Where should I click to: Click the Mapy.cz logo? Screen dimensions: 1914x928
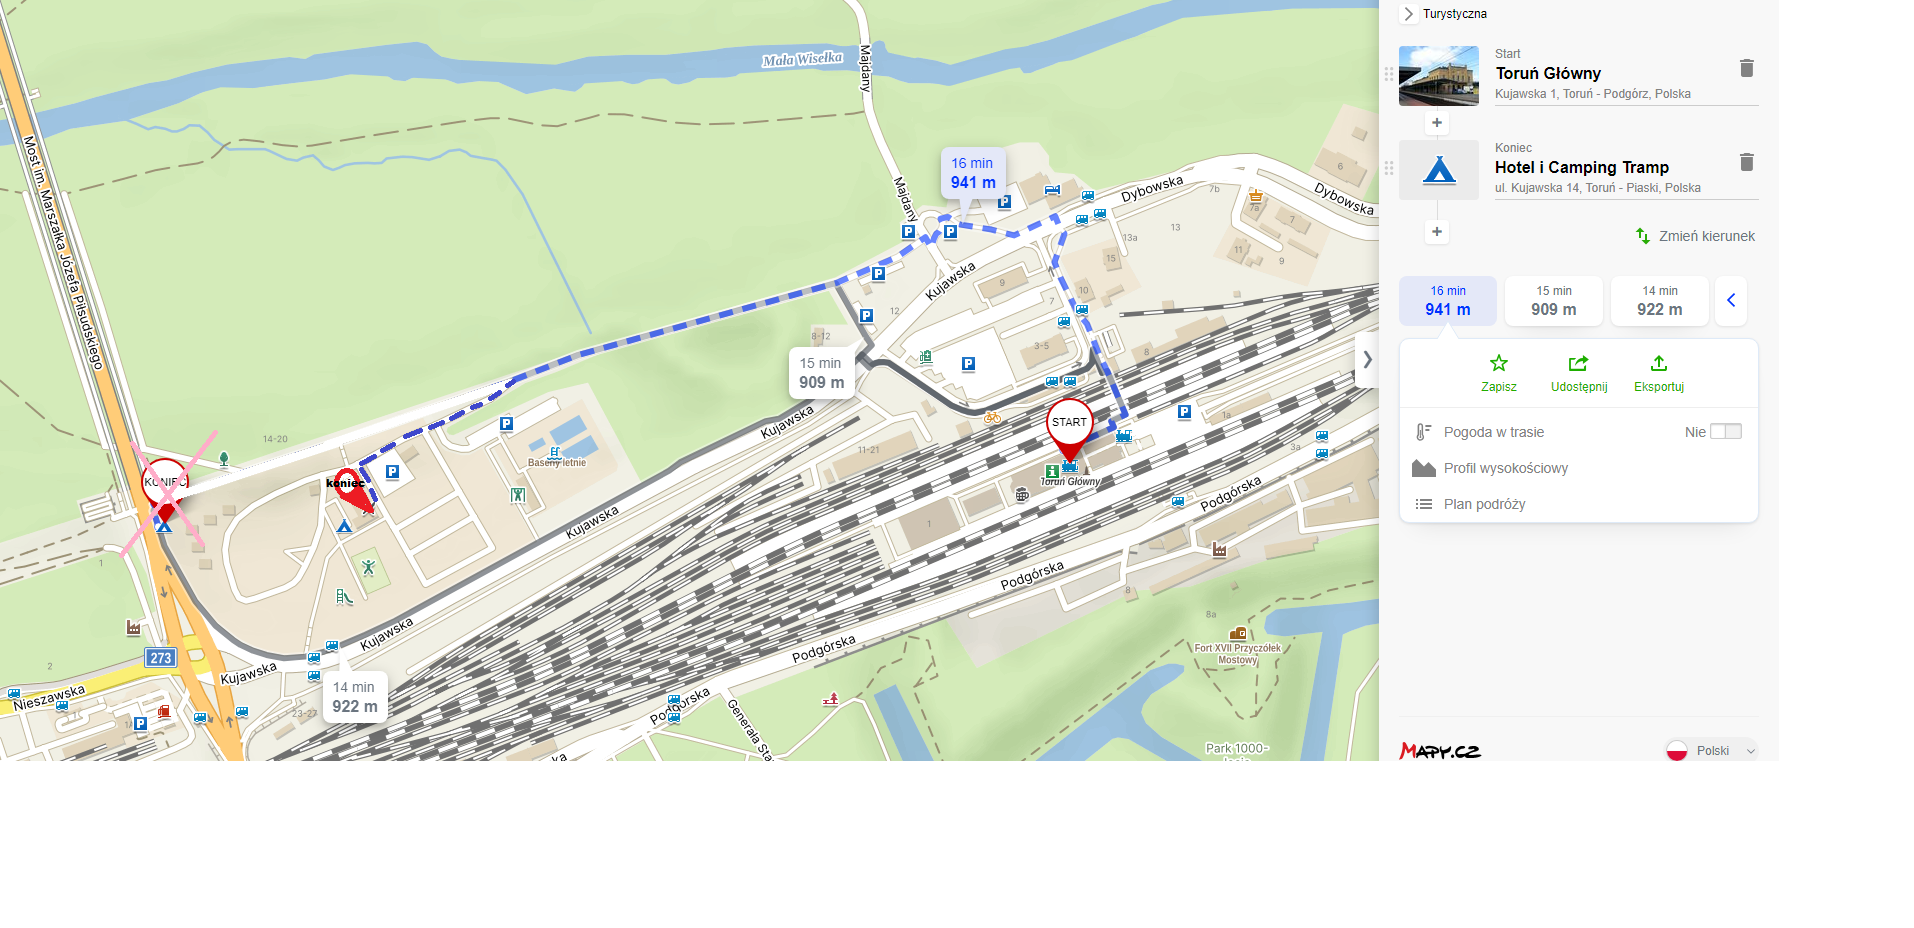pos(1440,751)
